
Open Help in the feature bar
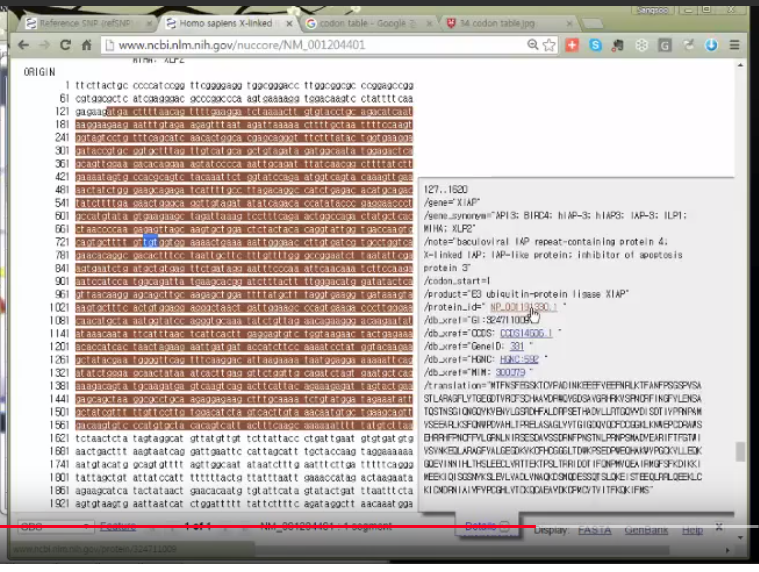point(692,530)
